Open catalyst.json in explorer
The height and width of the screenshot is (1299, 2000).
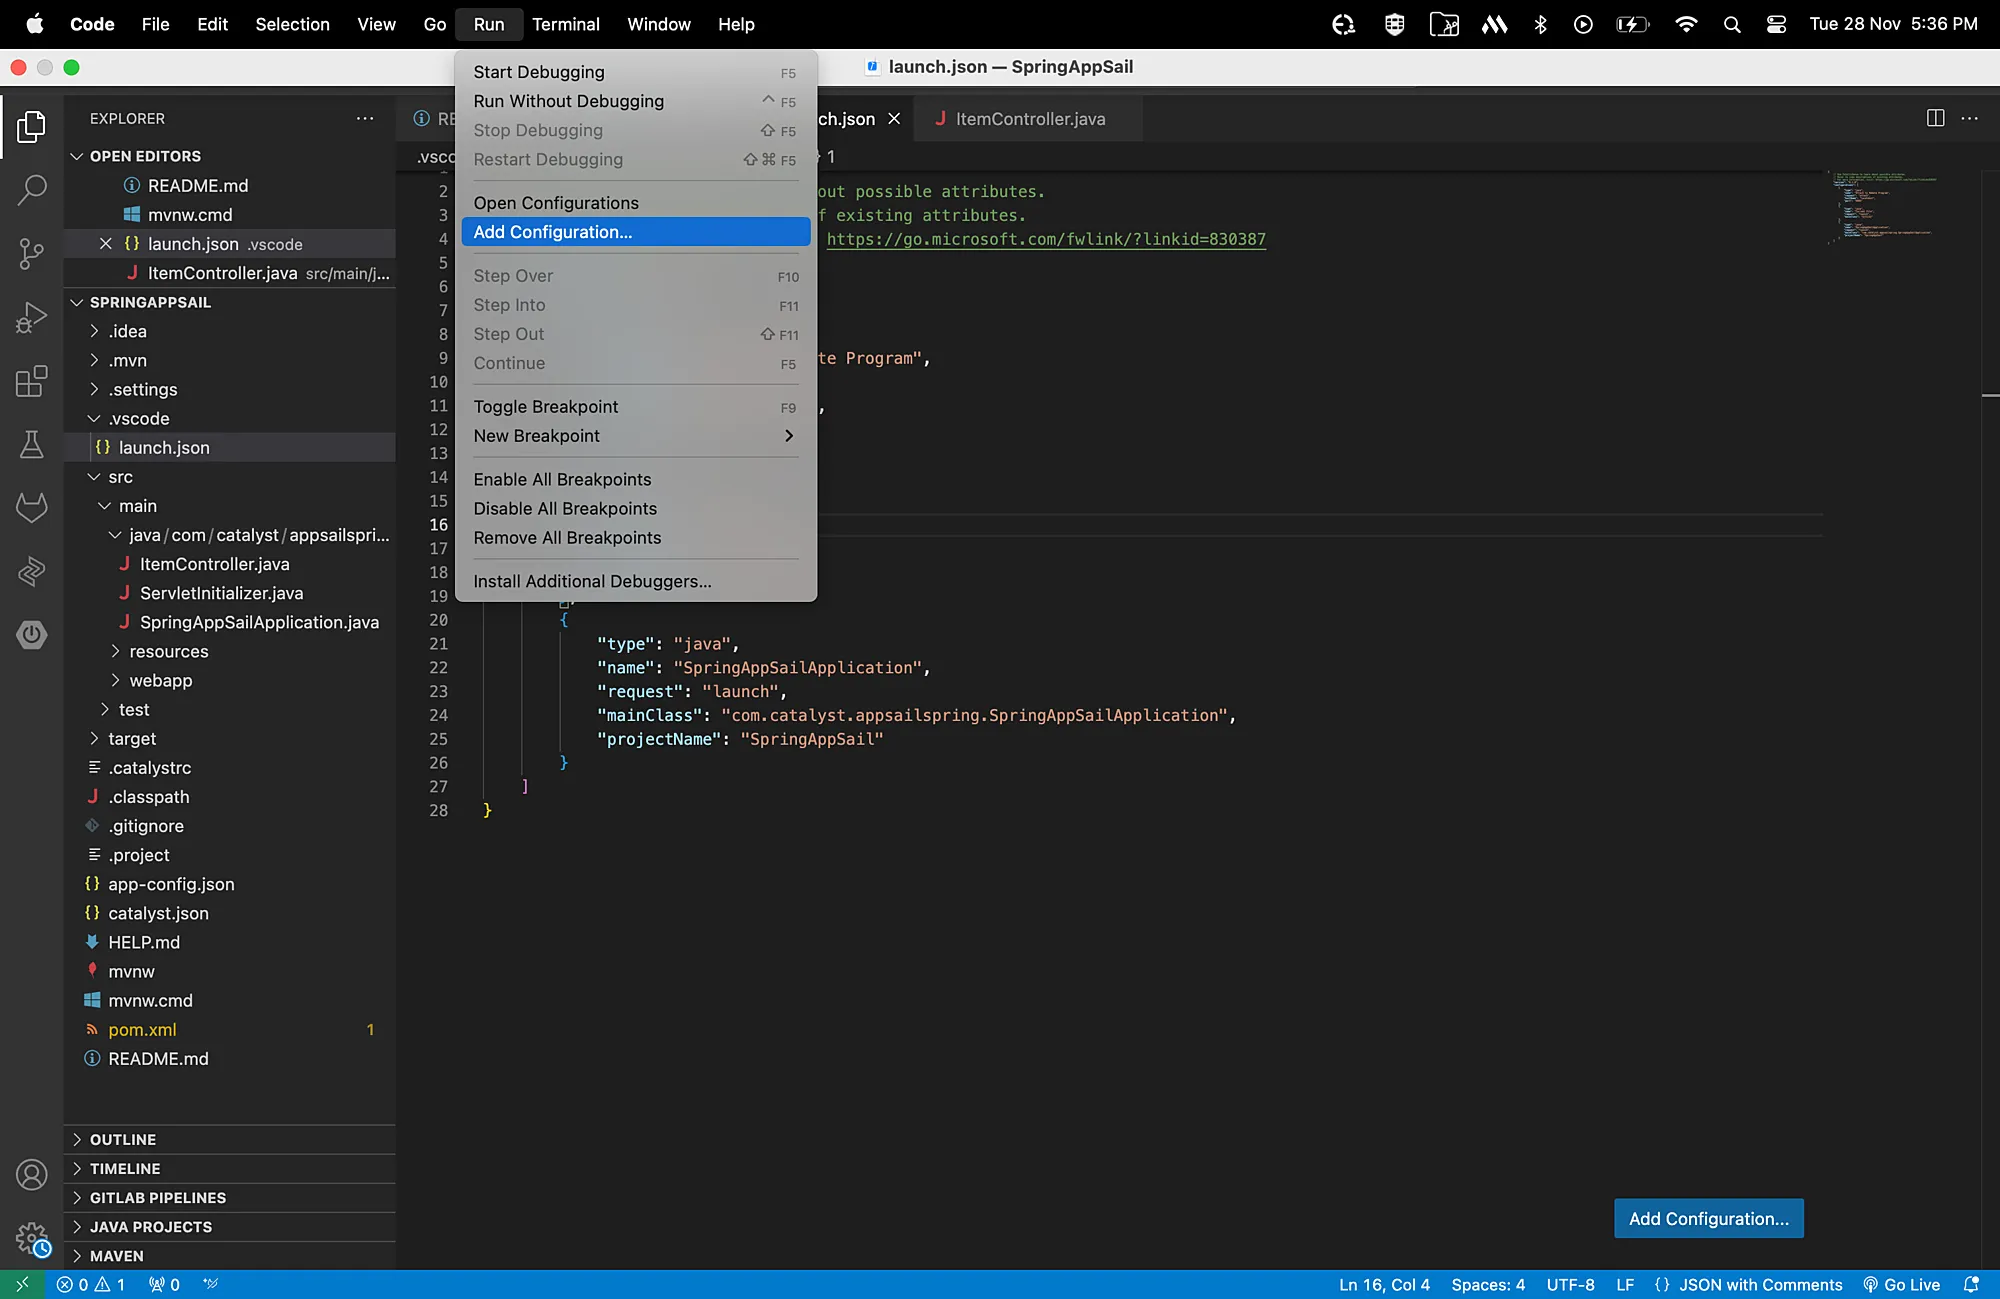(x=158, y=913)
